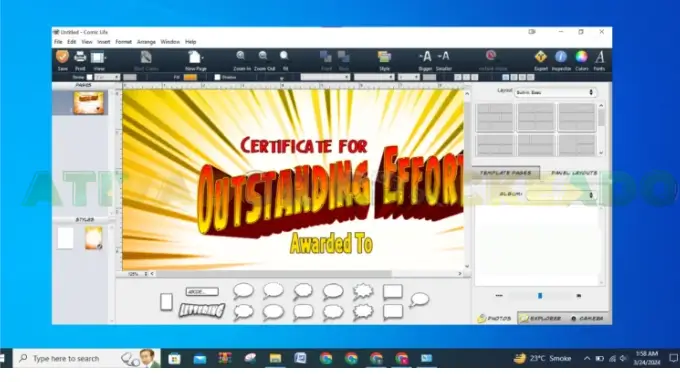Image resolution: width=680 pixels, height=382 pixels.
Task: Select the standalone balloon at tray's right end
Action: (x=419, y=300)
